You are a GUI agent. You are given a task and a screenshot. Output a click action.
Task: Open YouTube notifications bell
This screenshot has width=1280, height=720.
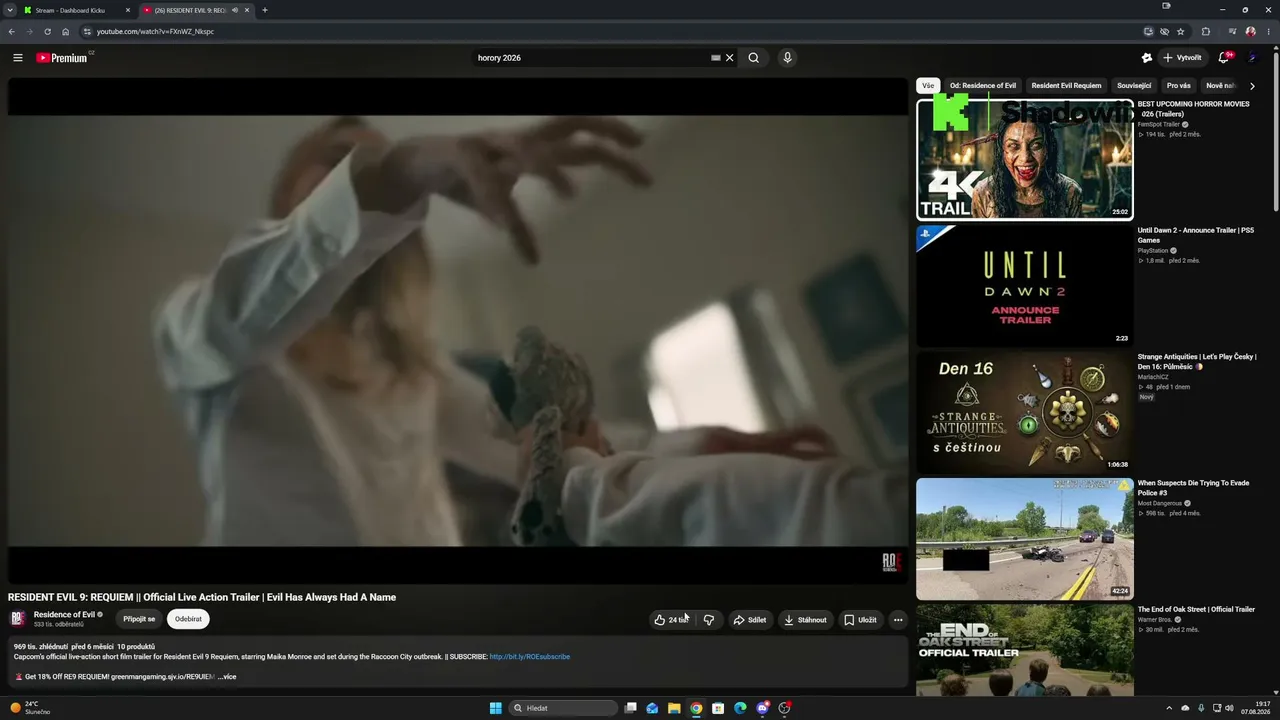1223,58
